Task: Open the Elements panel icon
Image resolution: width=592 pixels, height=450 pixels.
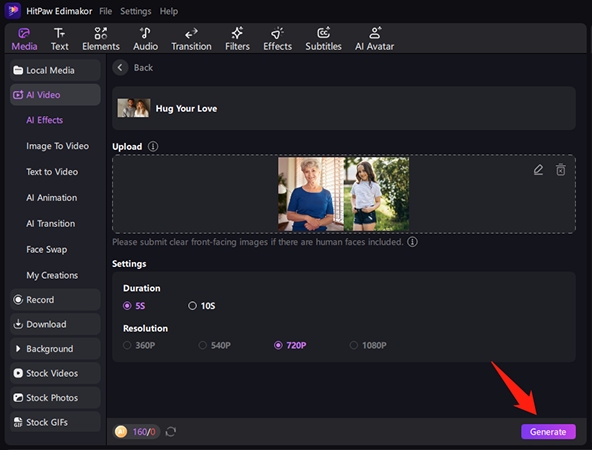Action: point(101,33)
